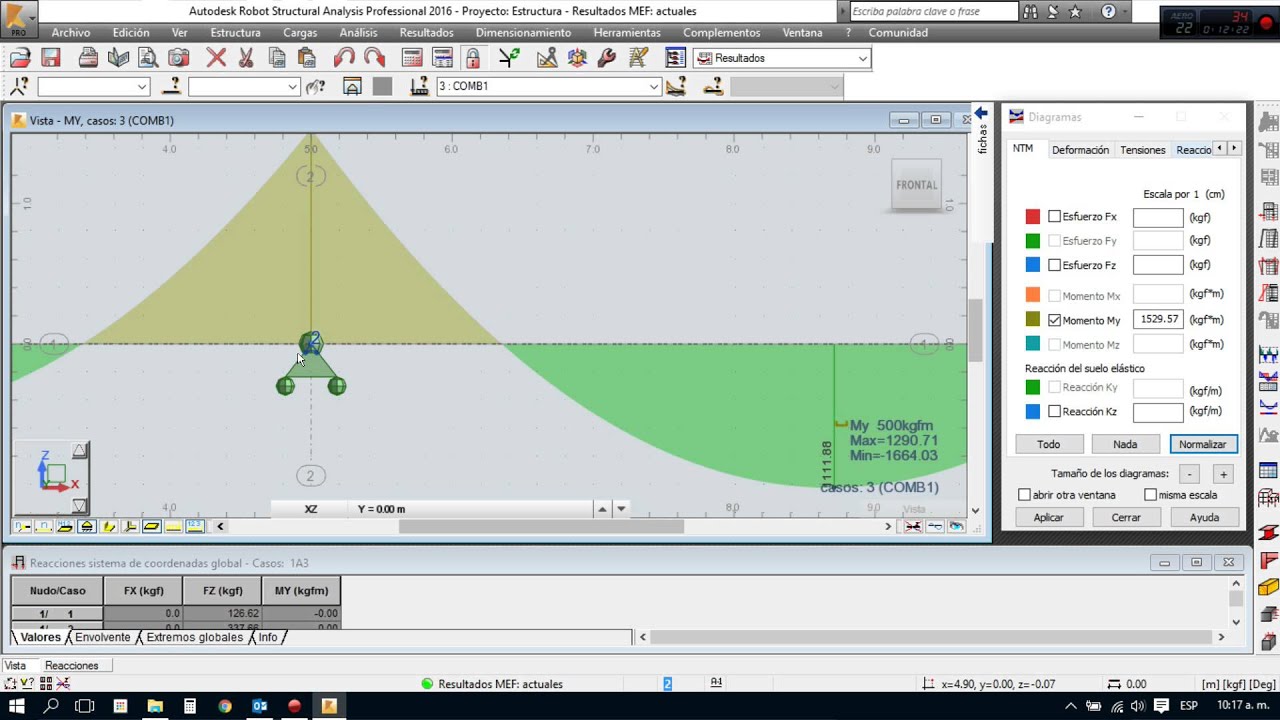Click the node selection icon with question mark
Screen dimensions: 1280x720
pyautogui.click(x=19, y=86)
